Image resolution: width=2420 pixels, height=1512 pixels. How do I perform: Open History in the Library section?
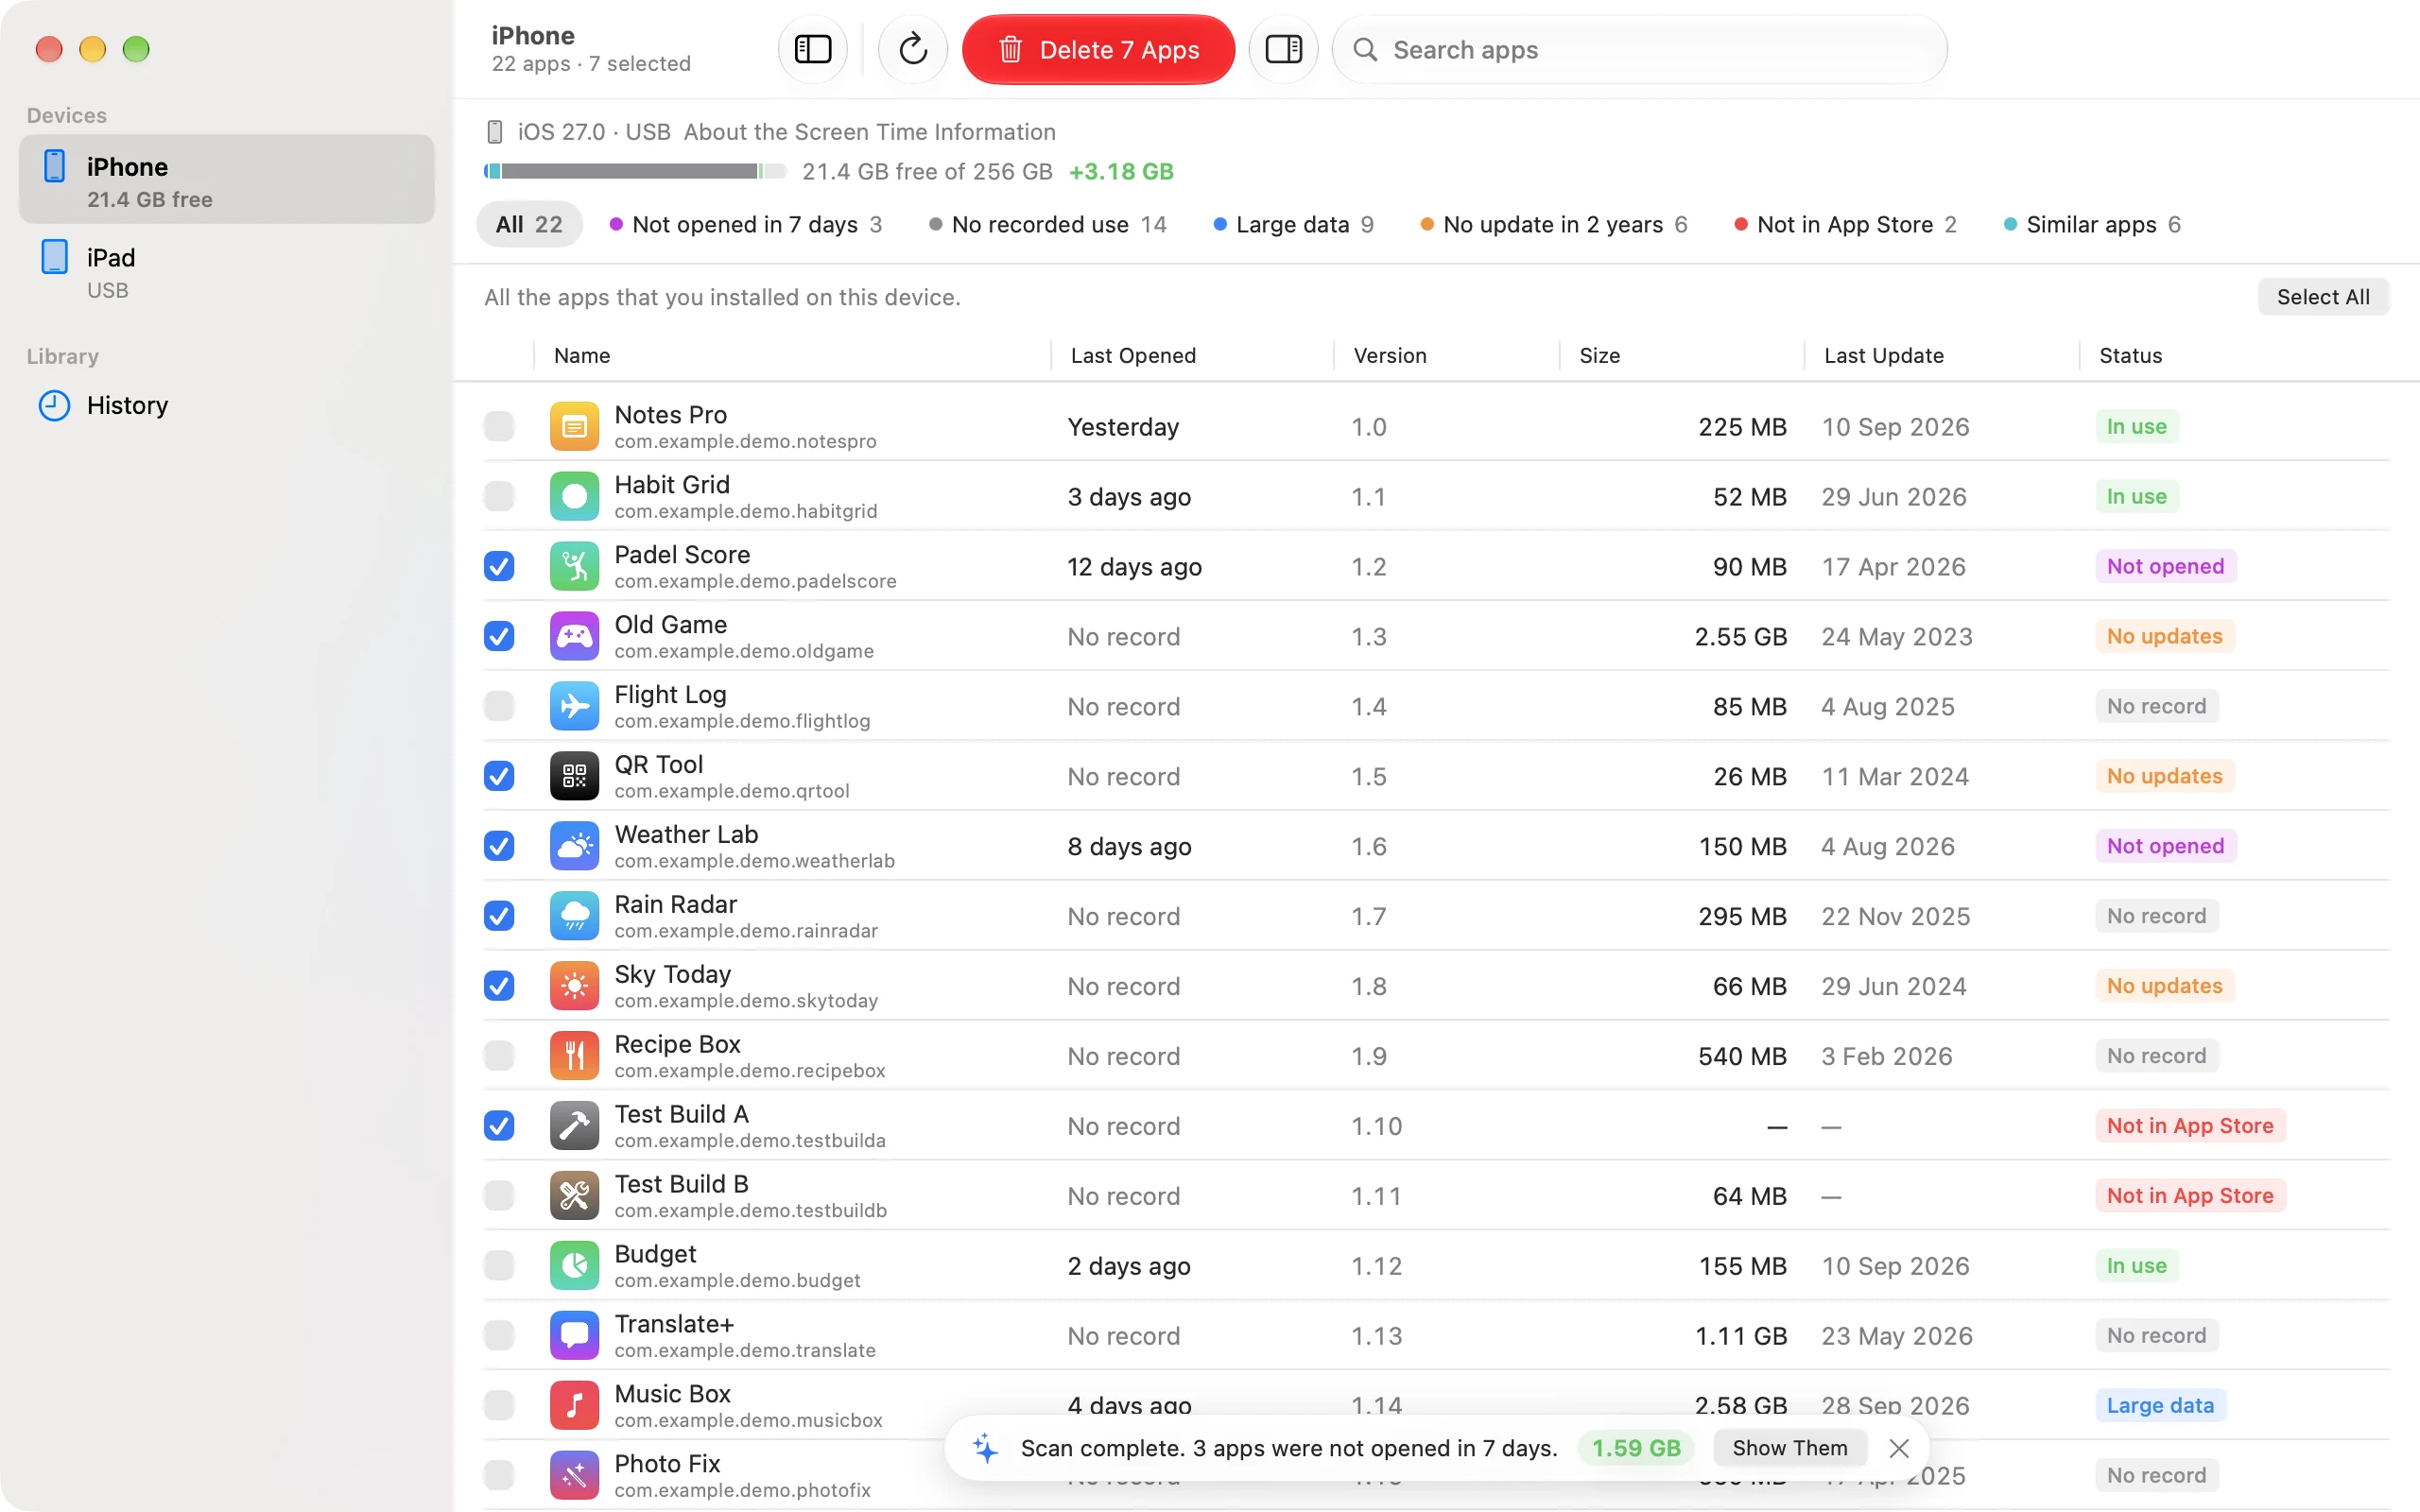226,405
